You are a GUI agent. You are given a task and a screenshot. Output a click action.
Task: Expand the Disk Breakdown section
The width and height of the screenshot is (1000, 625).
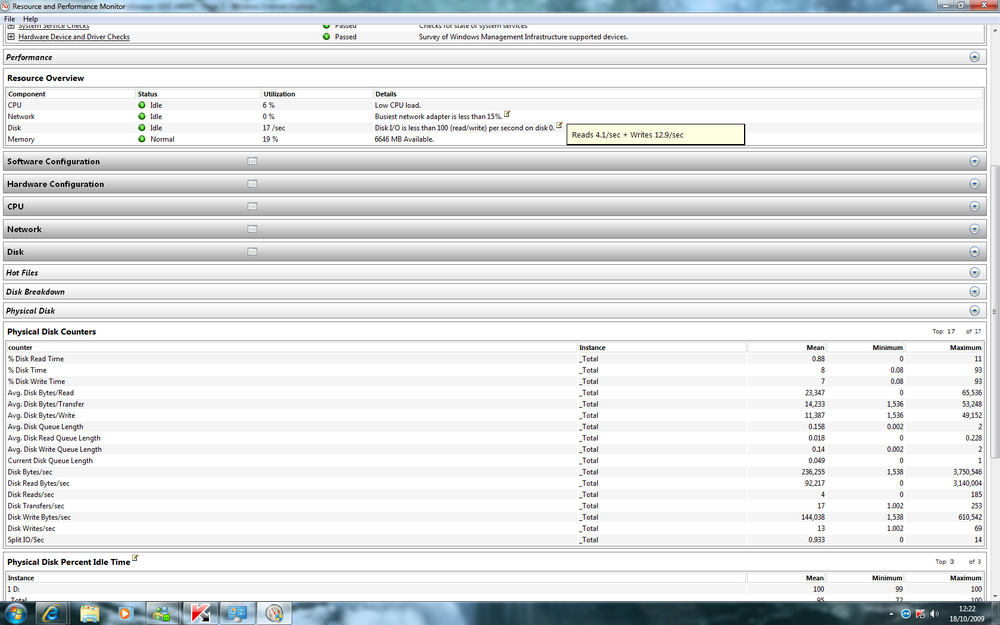coord(974,291)
